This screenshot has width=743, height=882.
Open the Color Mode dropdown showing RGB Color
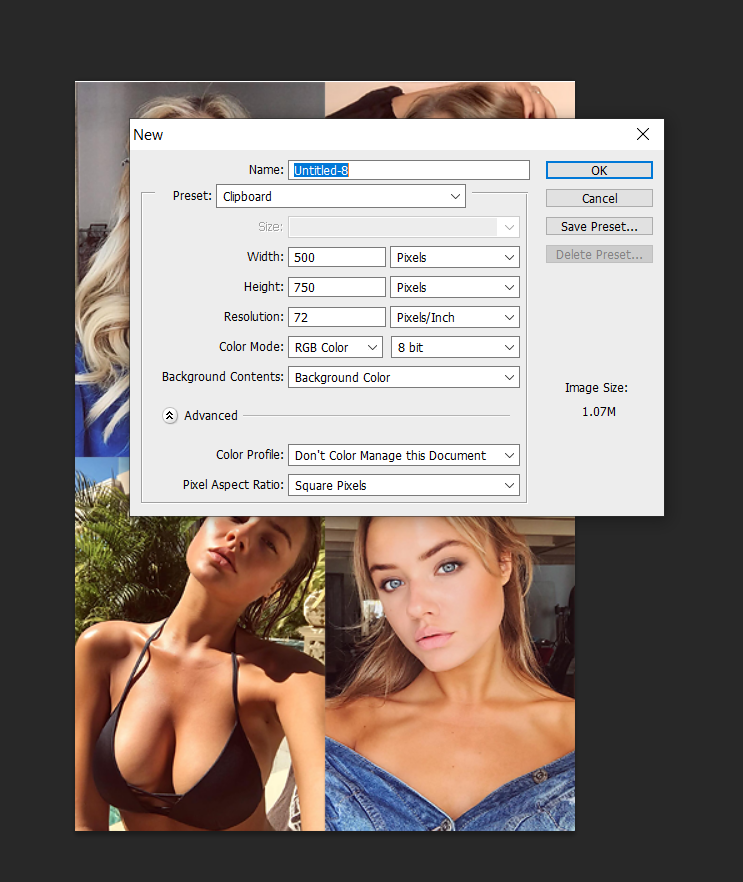(335, 348)
